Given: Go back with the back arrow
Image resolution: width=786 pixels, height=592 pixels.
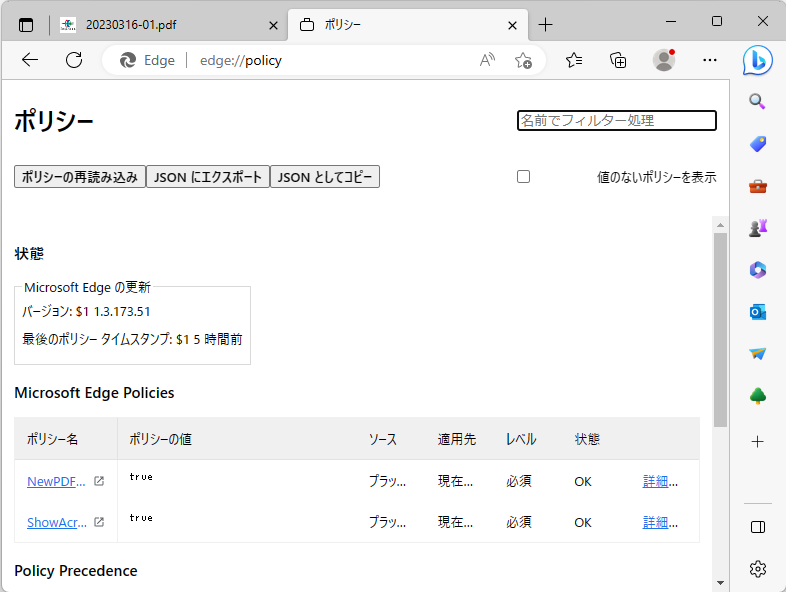Looking at the screenshot, I should click(30, 60).
